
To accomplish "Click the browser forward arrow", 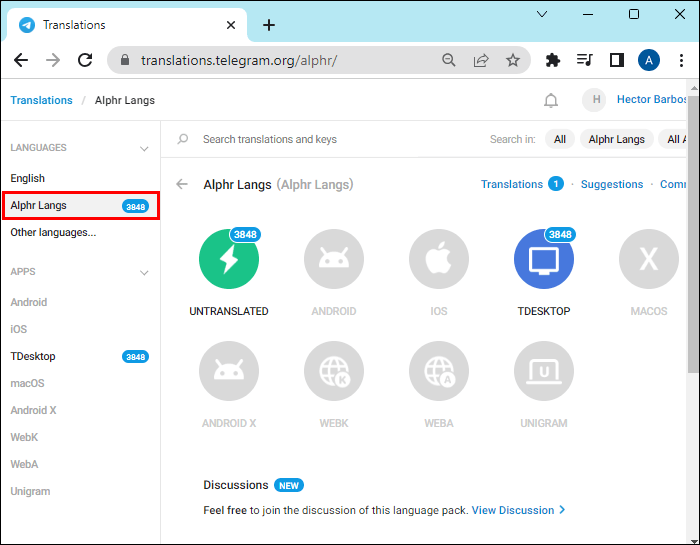I will click(53, 60).
